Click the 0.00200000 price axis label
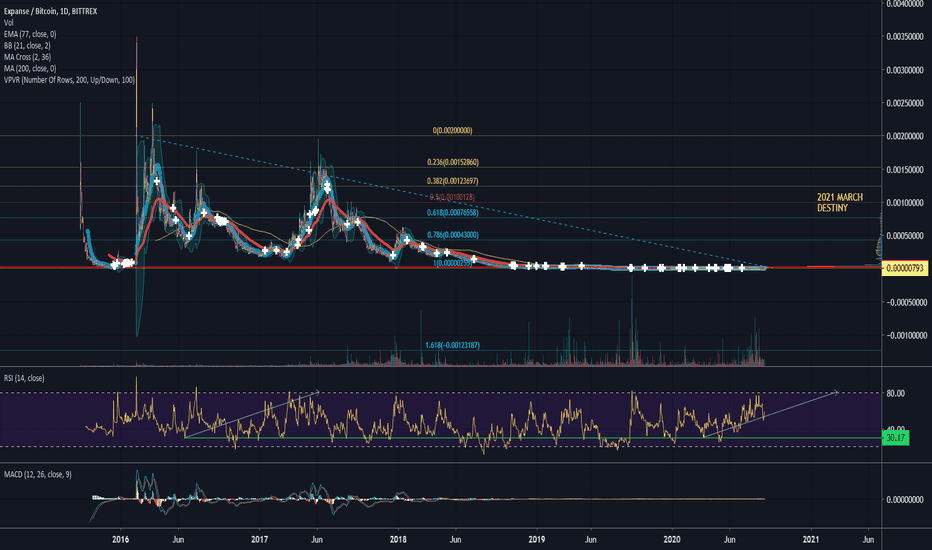 [x=905, y=136]
